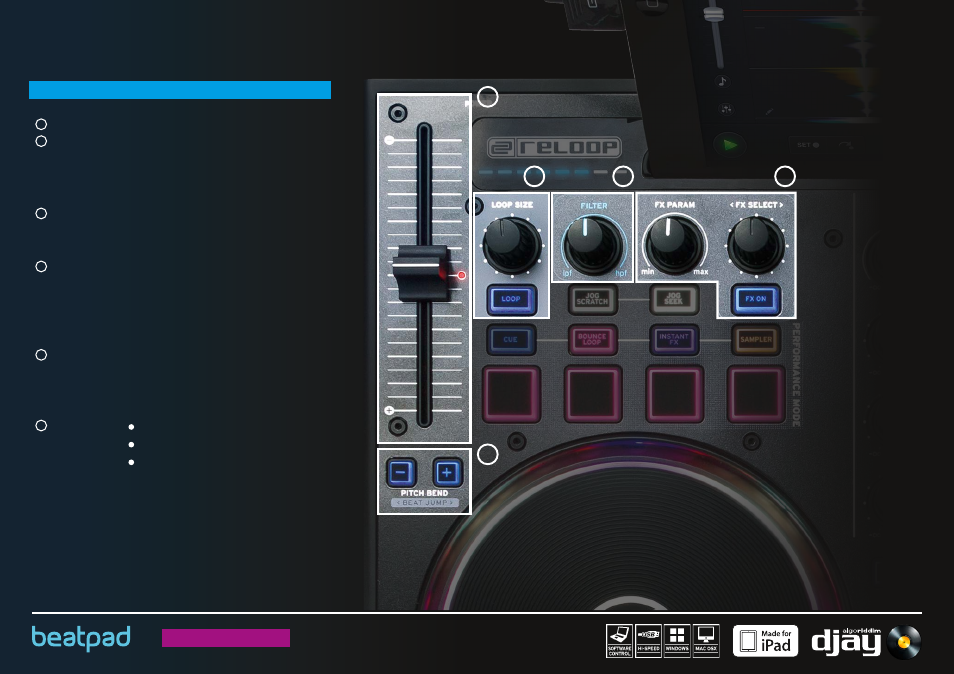Click the djay vinyl record icon
954x674 pixels.
tap(904, 642)
